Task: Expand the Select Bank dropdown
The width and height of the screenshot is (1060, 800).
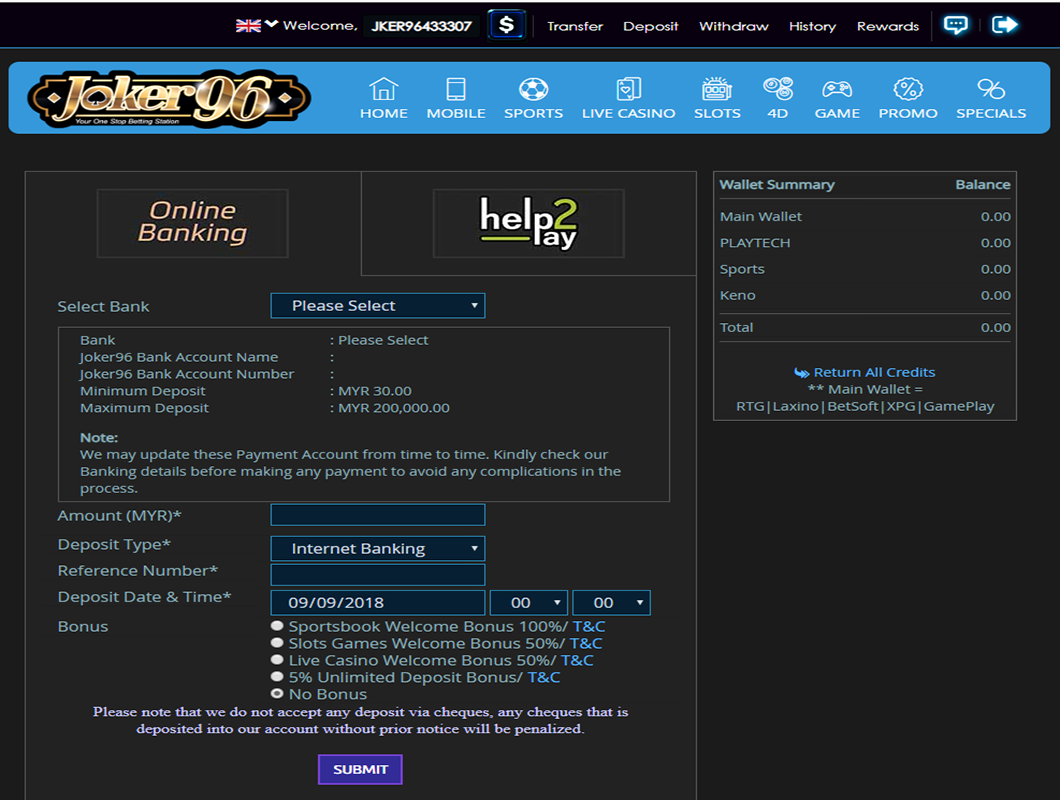Action: pos(377,306)
